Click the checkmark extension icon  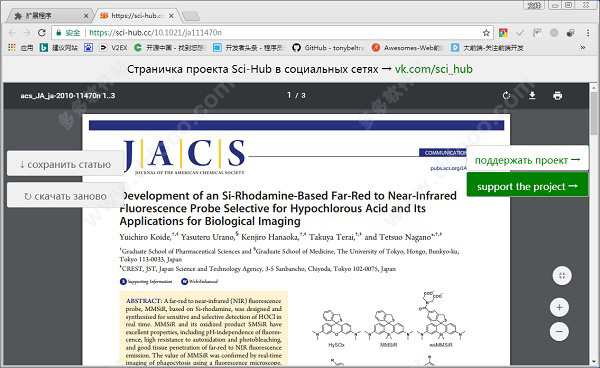point(520,33)
